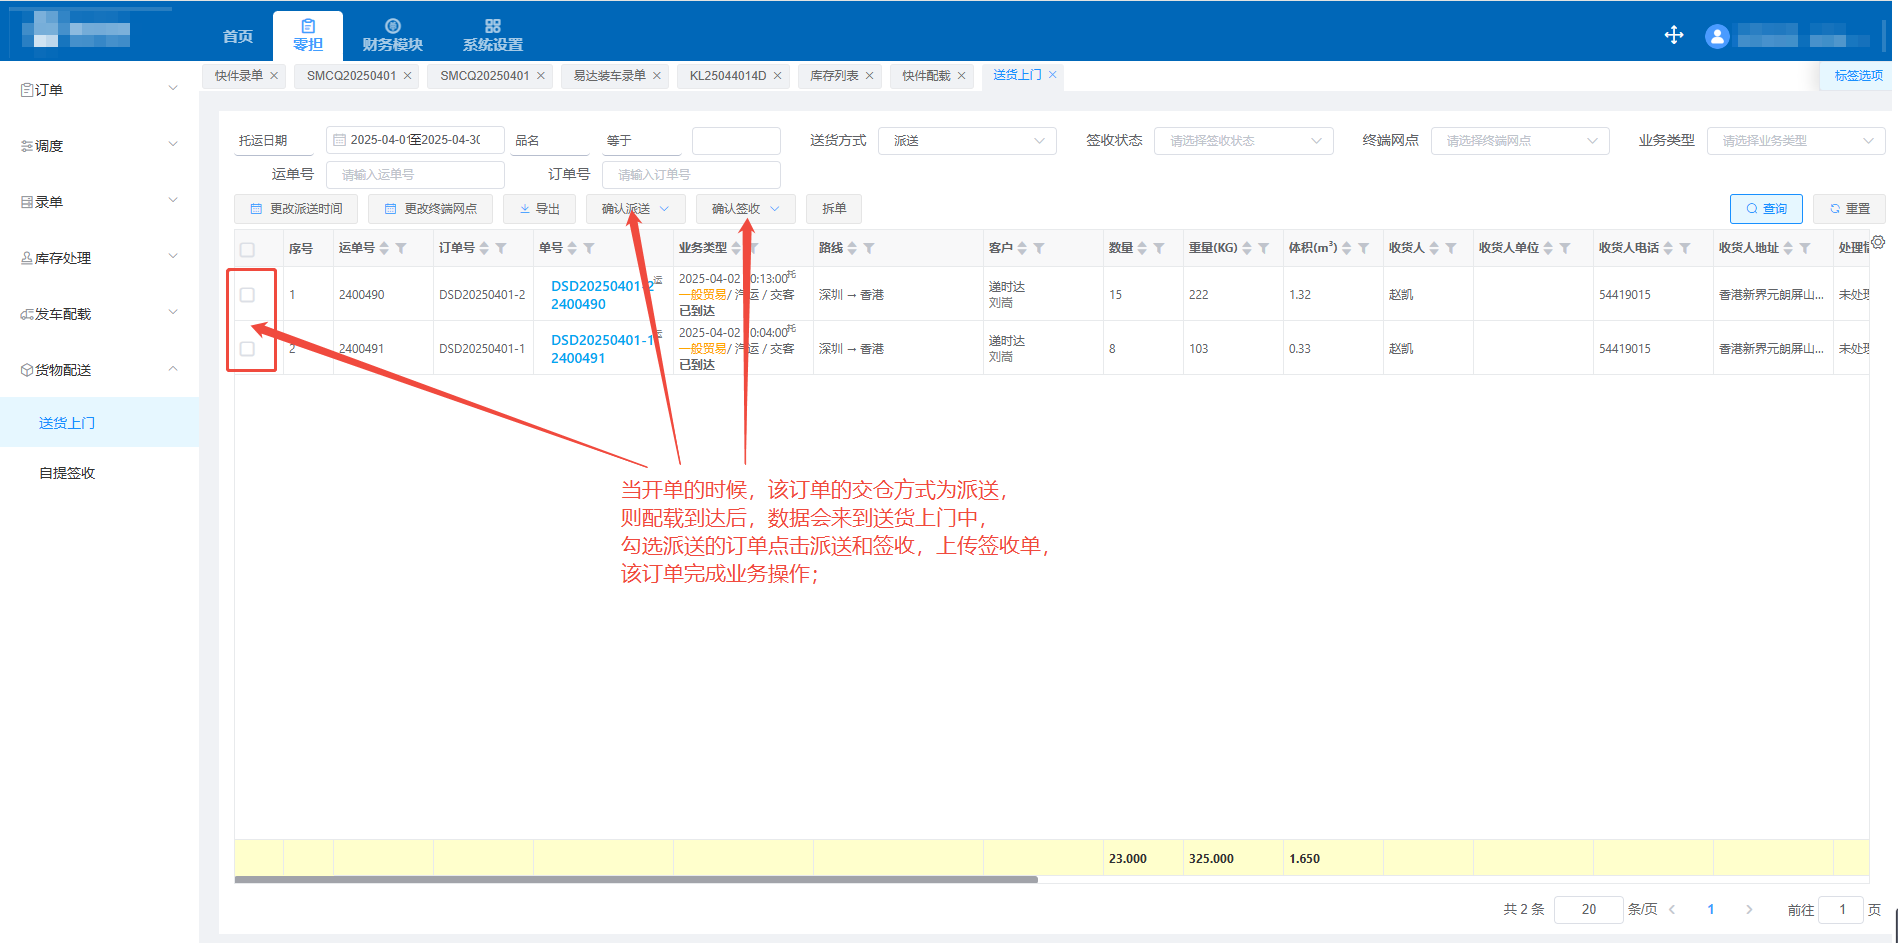Open table column settings gear icon
Viewport: 1898px width, 943px height.
[x=1878, y=242]
